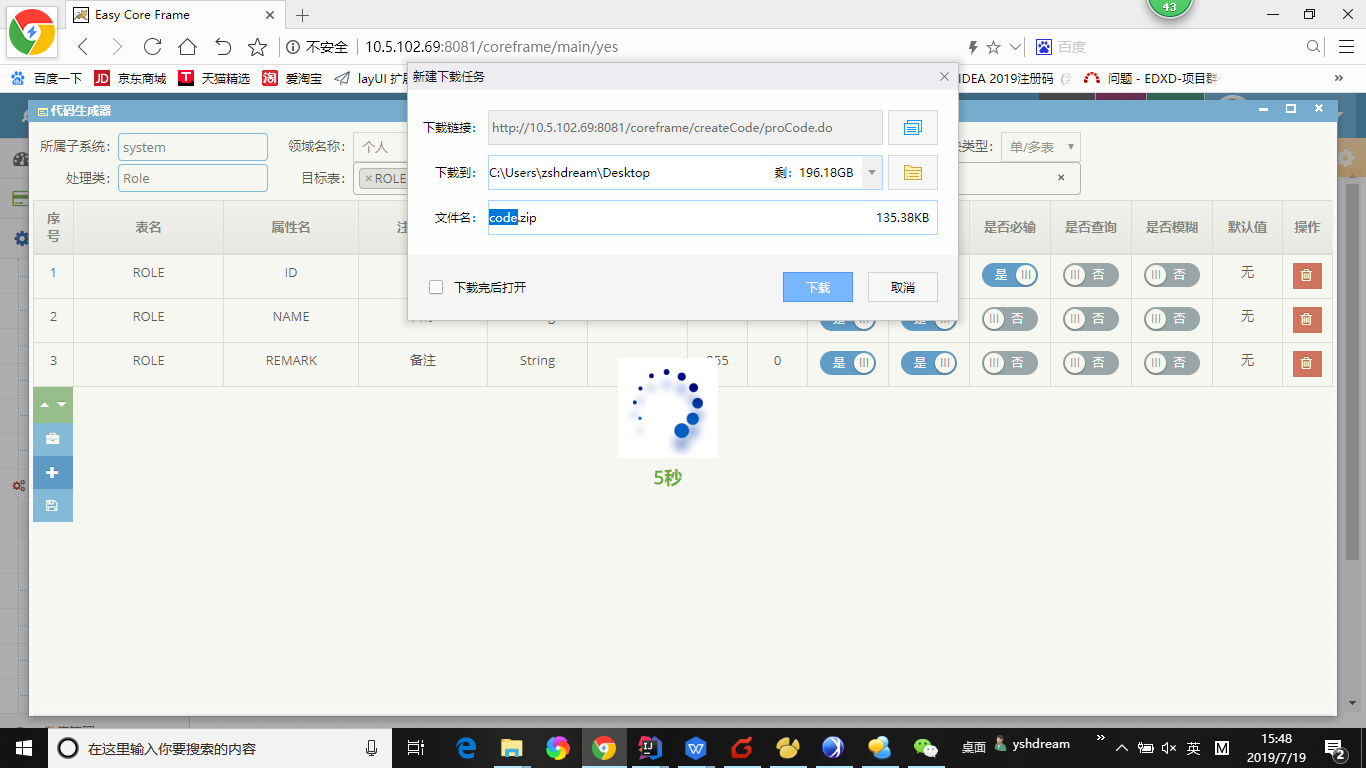Enable the 下载完后打开 checkbox
This screenshot has height=768, width=1366.
tap(436, 287)
